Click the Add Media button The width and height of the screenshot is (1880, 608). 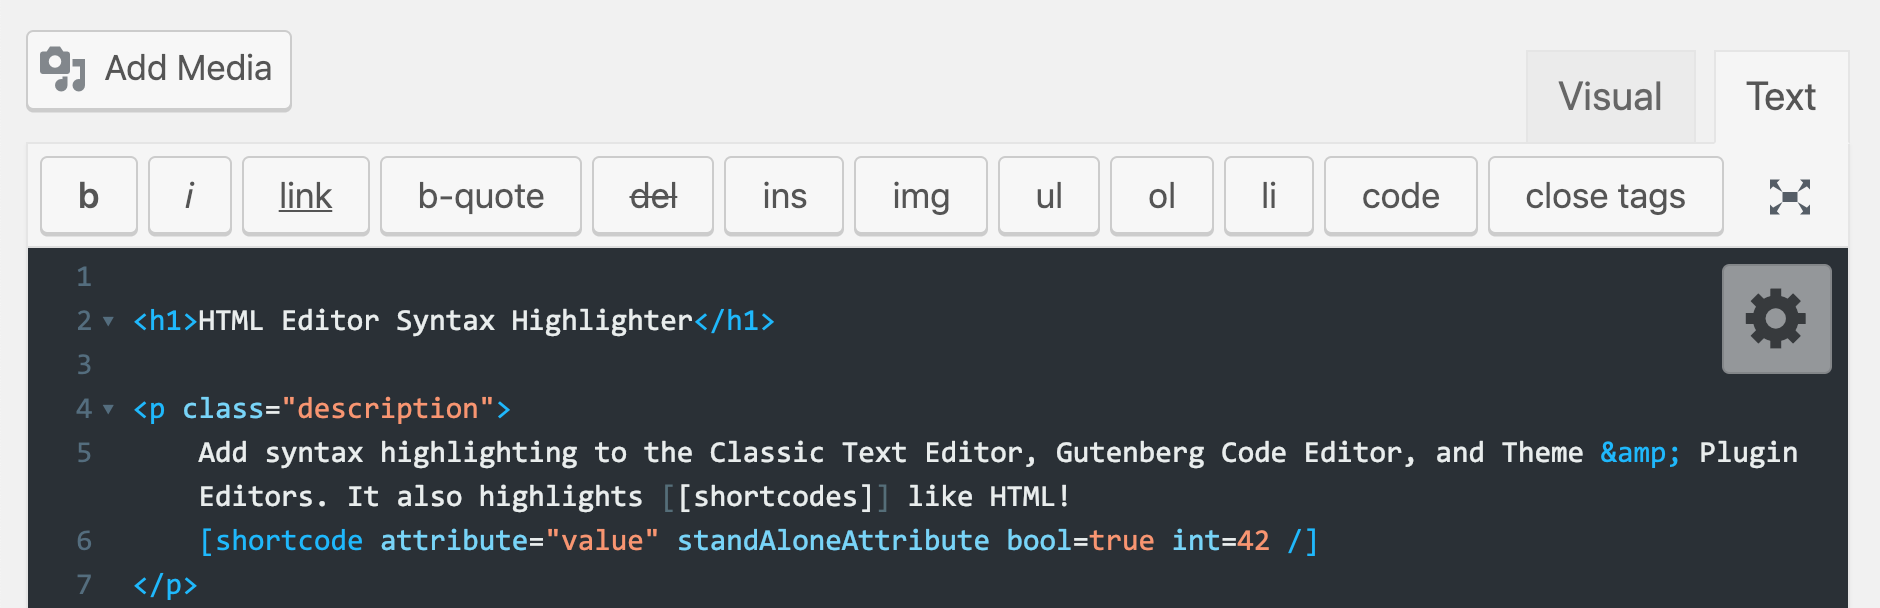(x=159, y=70)
